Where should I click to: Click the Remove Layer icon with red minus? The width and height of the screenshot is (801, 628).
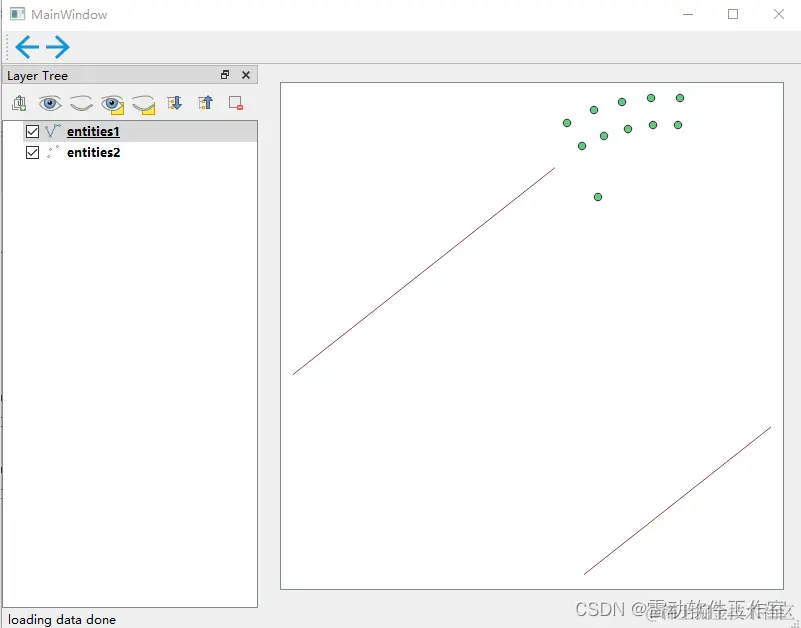point(236,103)
